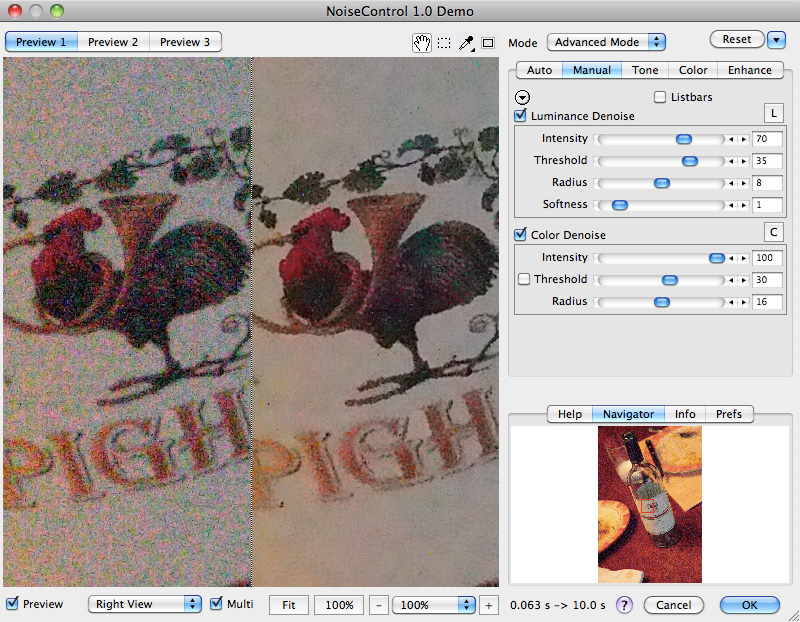Viewport: 800px width, 622px height.
Task: Click the zoom out minus button
Action: [x=380, y=605]
